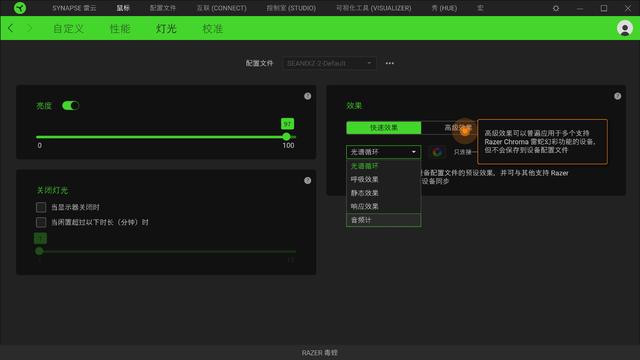Select 光谱循环 in the dropdown list
This screenshot has width=640, height=360.
383,166
